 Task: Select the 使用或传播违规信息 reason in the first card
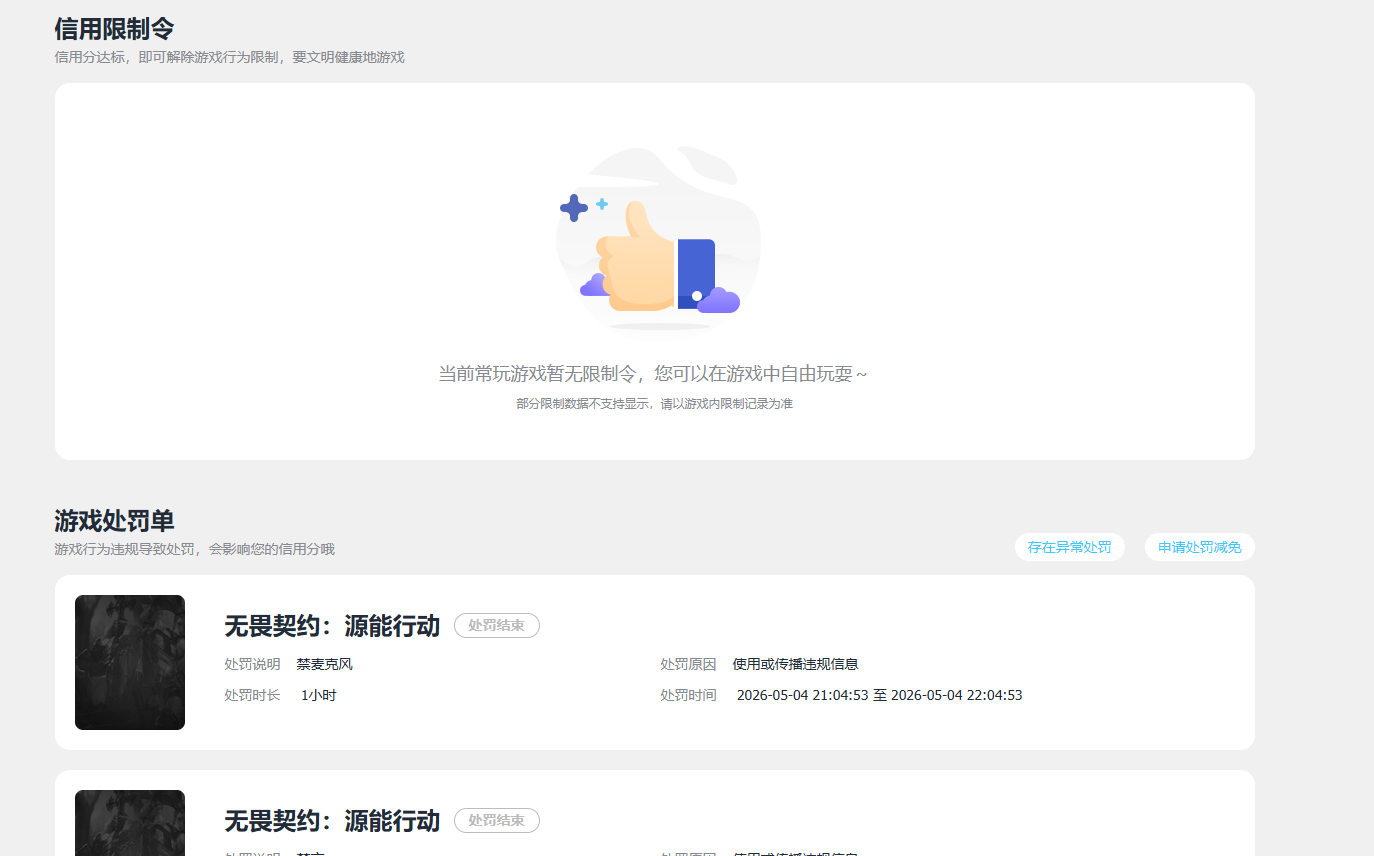795,664
